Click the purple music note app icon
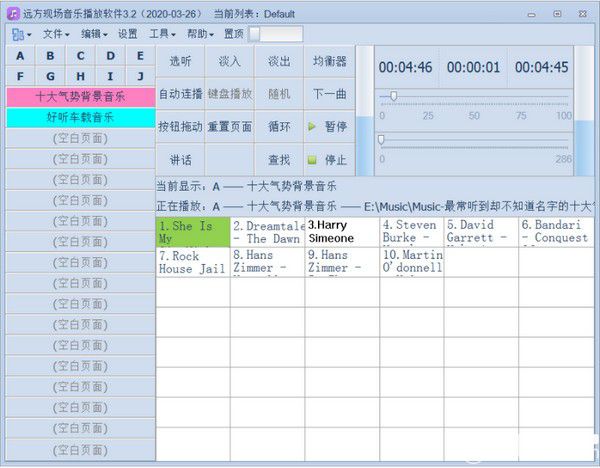The height and width of the screenshot is (468, 600). pyautogui.click(x=13, y=14)
